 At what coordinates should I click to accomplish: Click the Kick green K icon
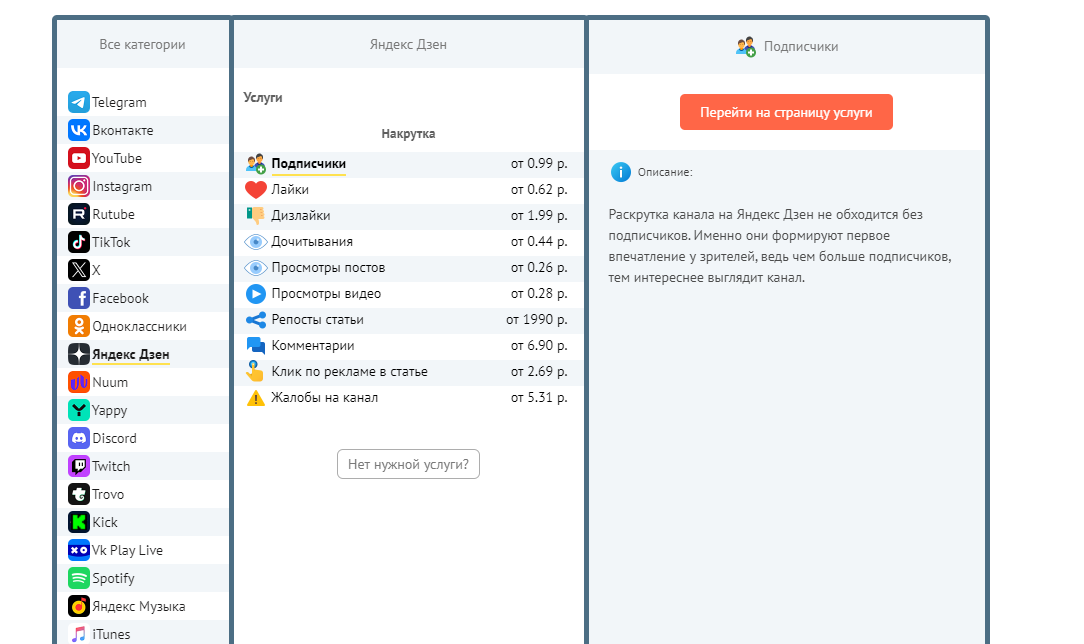pos(79,522)
